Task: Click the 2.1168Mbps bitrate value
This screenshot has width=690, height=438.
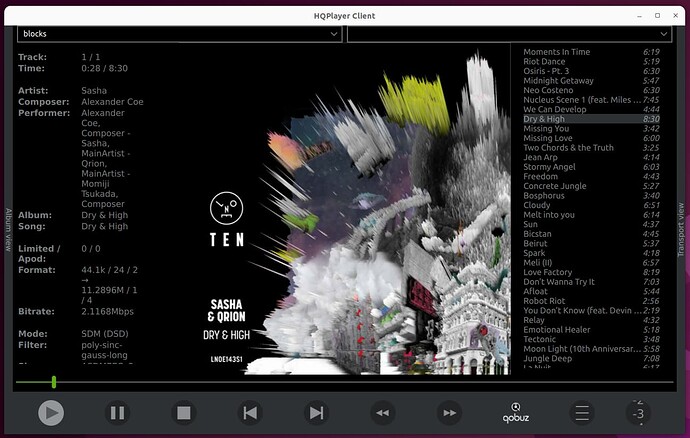Action: tap(107, 312)
